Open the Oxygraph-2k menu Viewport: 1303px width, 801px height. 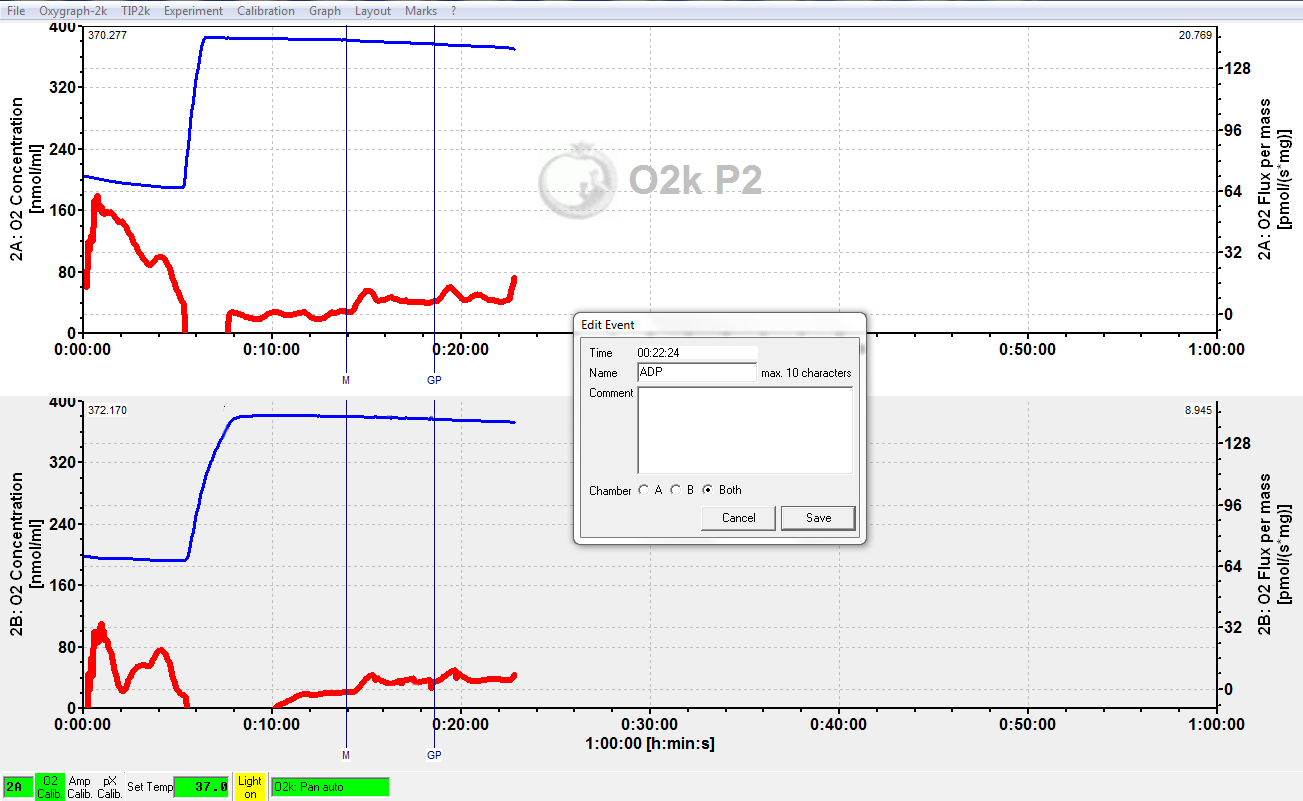tap(73, 11)
